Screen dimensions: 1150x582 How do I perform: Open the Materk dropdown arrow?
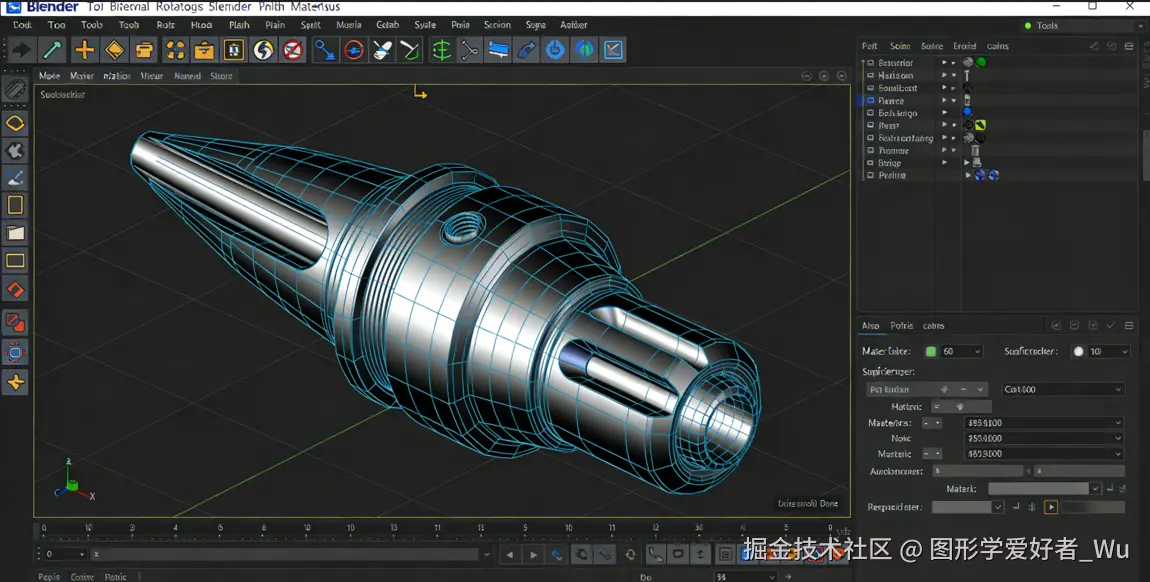(x=1095, y=488)
